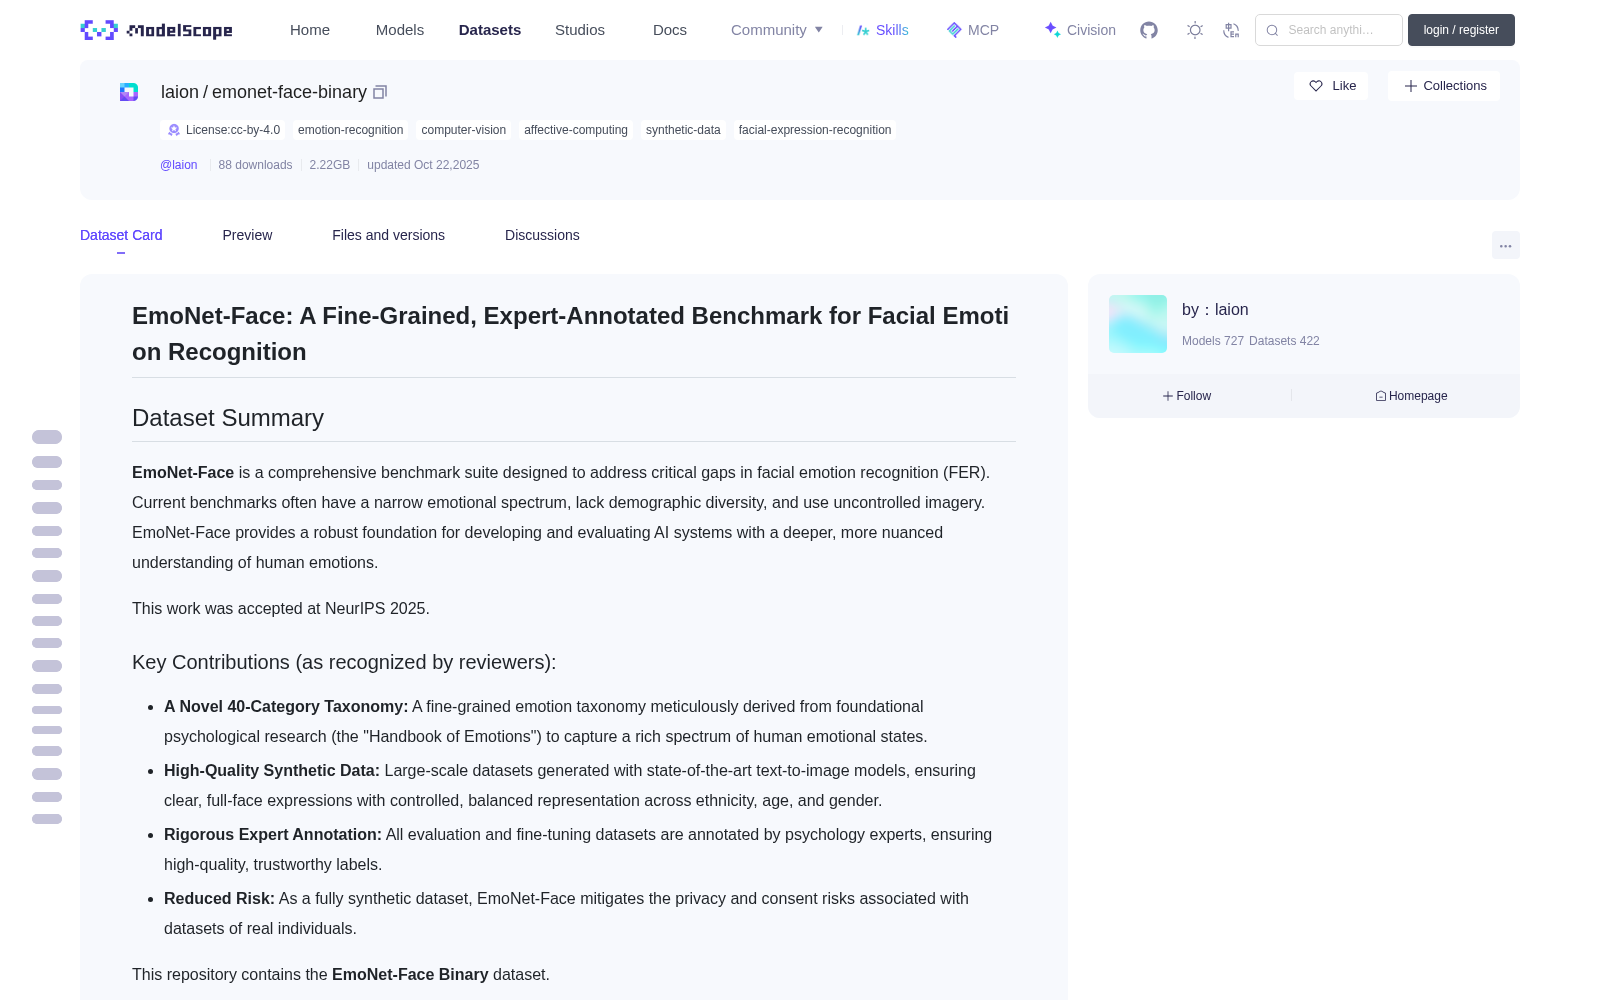Open the Docs menu item

pyautogui.click(x=670, y=30)
